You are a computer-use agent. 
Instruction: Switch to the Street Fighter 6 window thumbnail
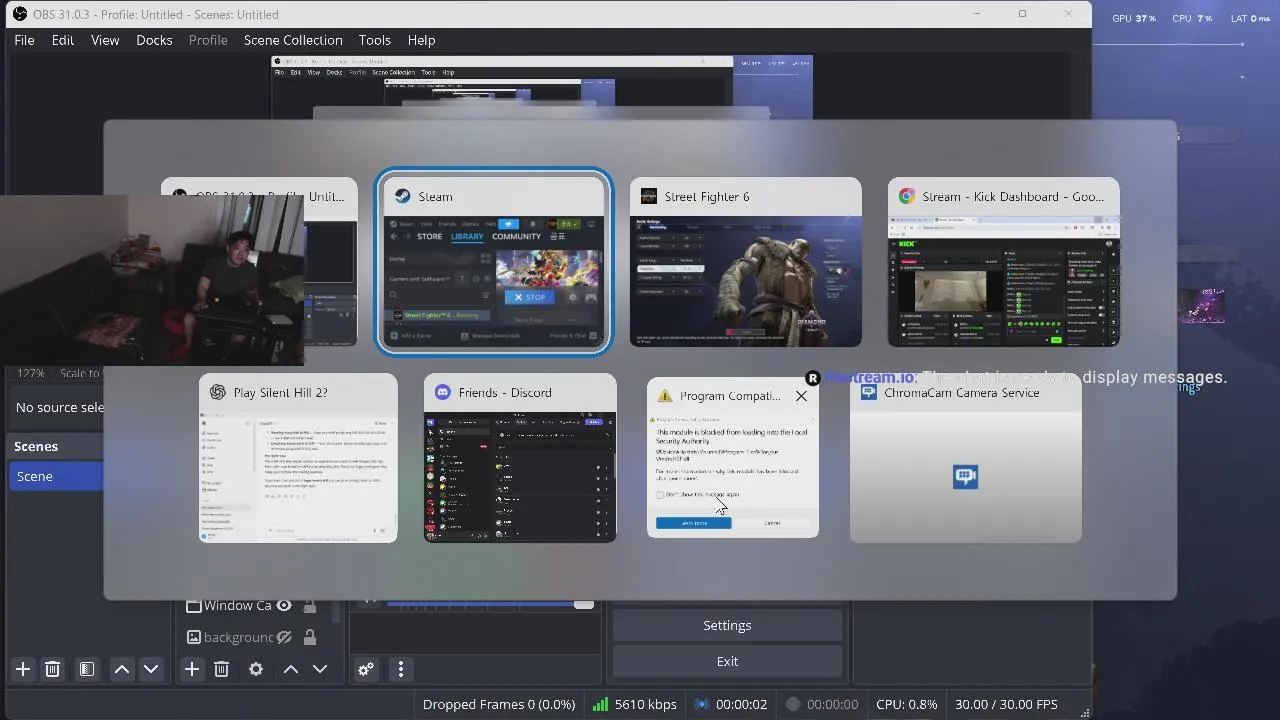746,262
